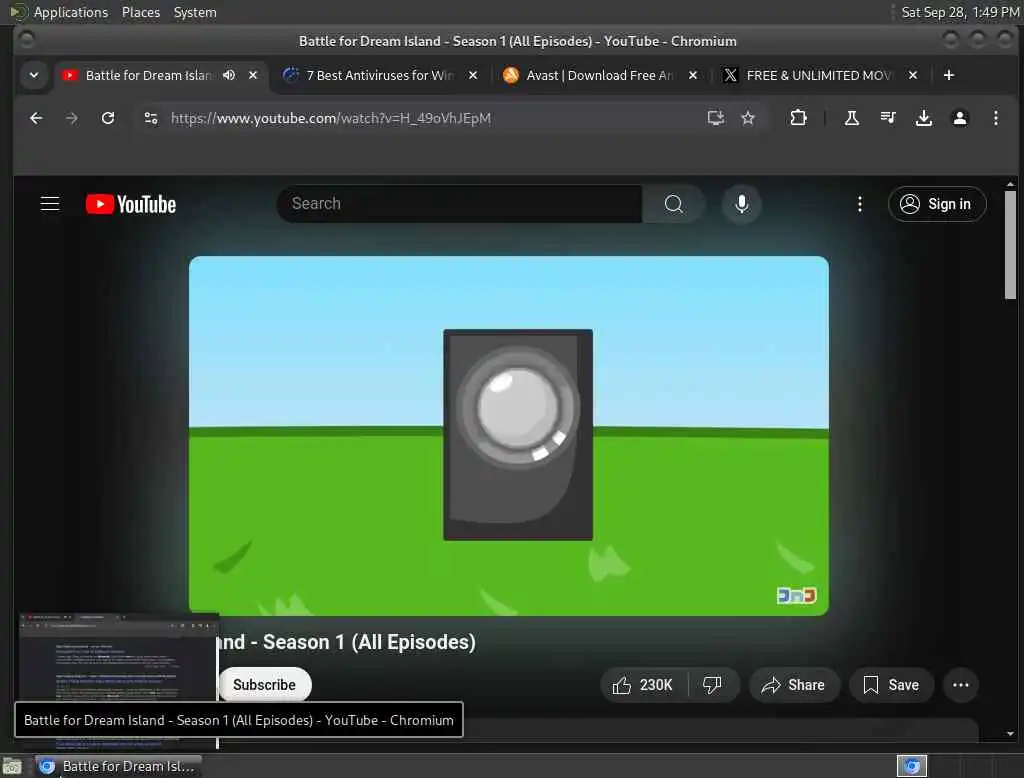
Task: Close the 7 Best Antiviruses tab
Action: pos(473,75)
